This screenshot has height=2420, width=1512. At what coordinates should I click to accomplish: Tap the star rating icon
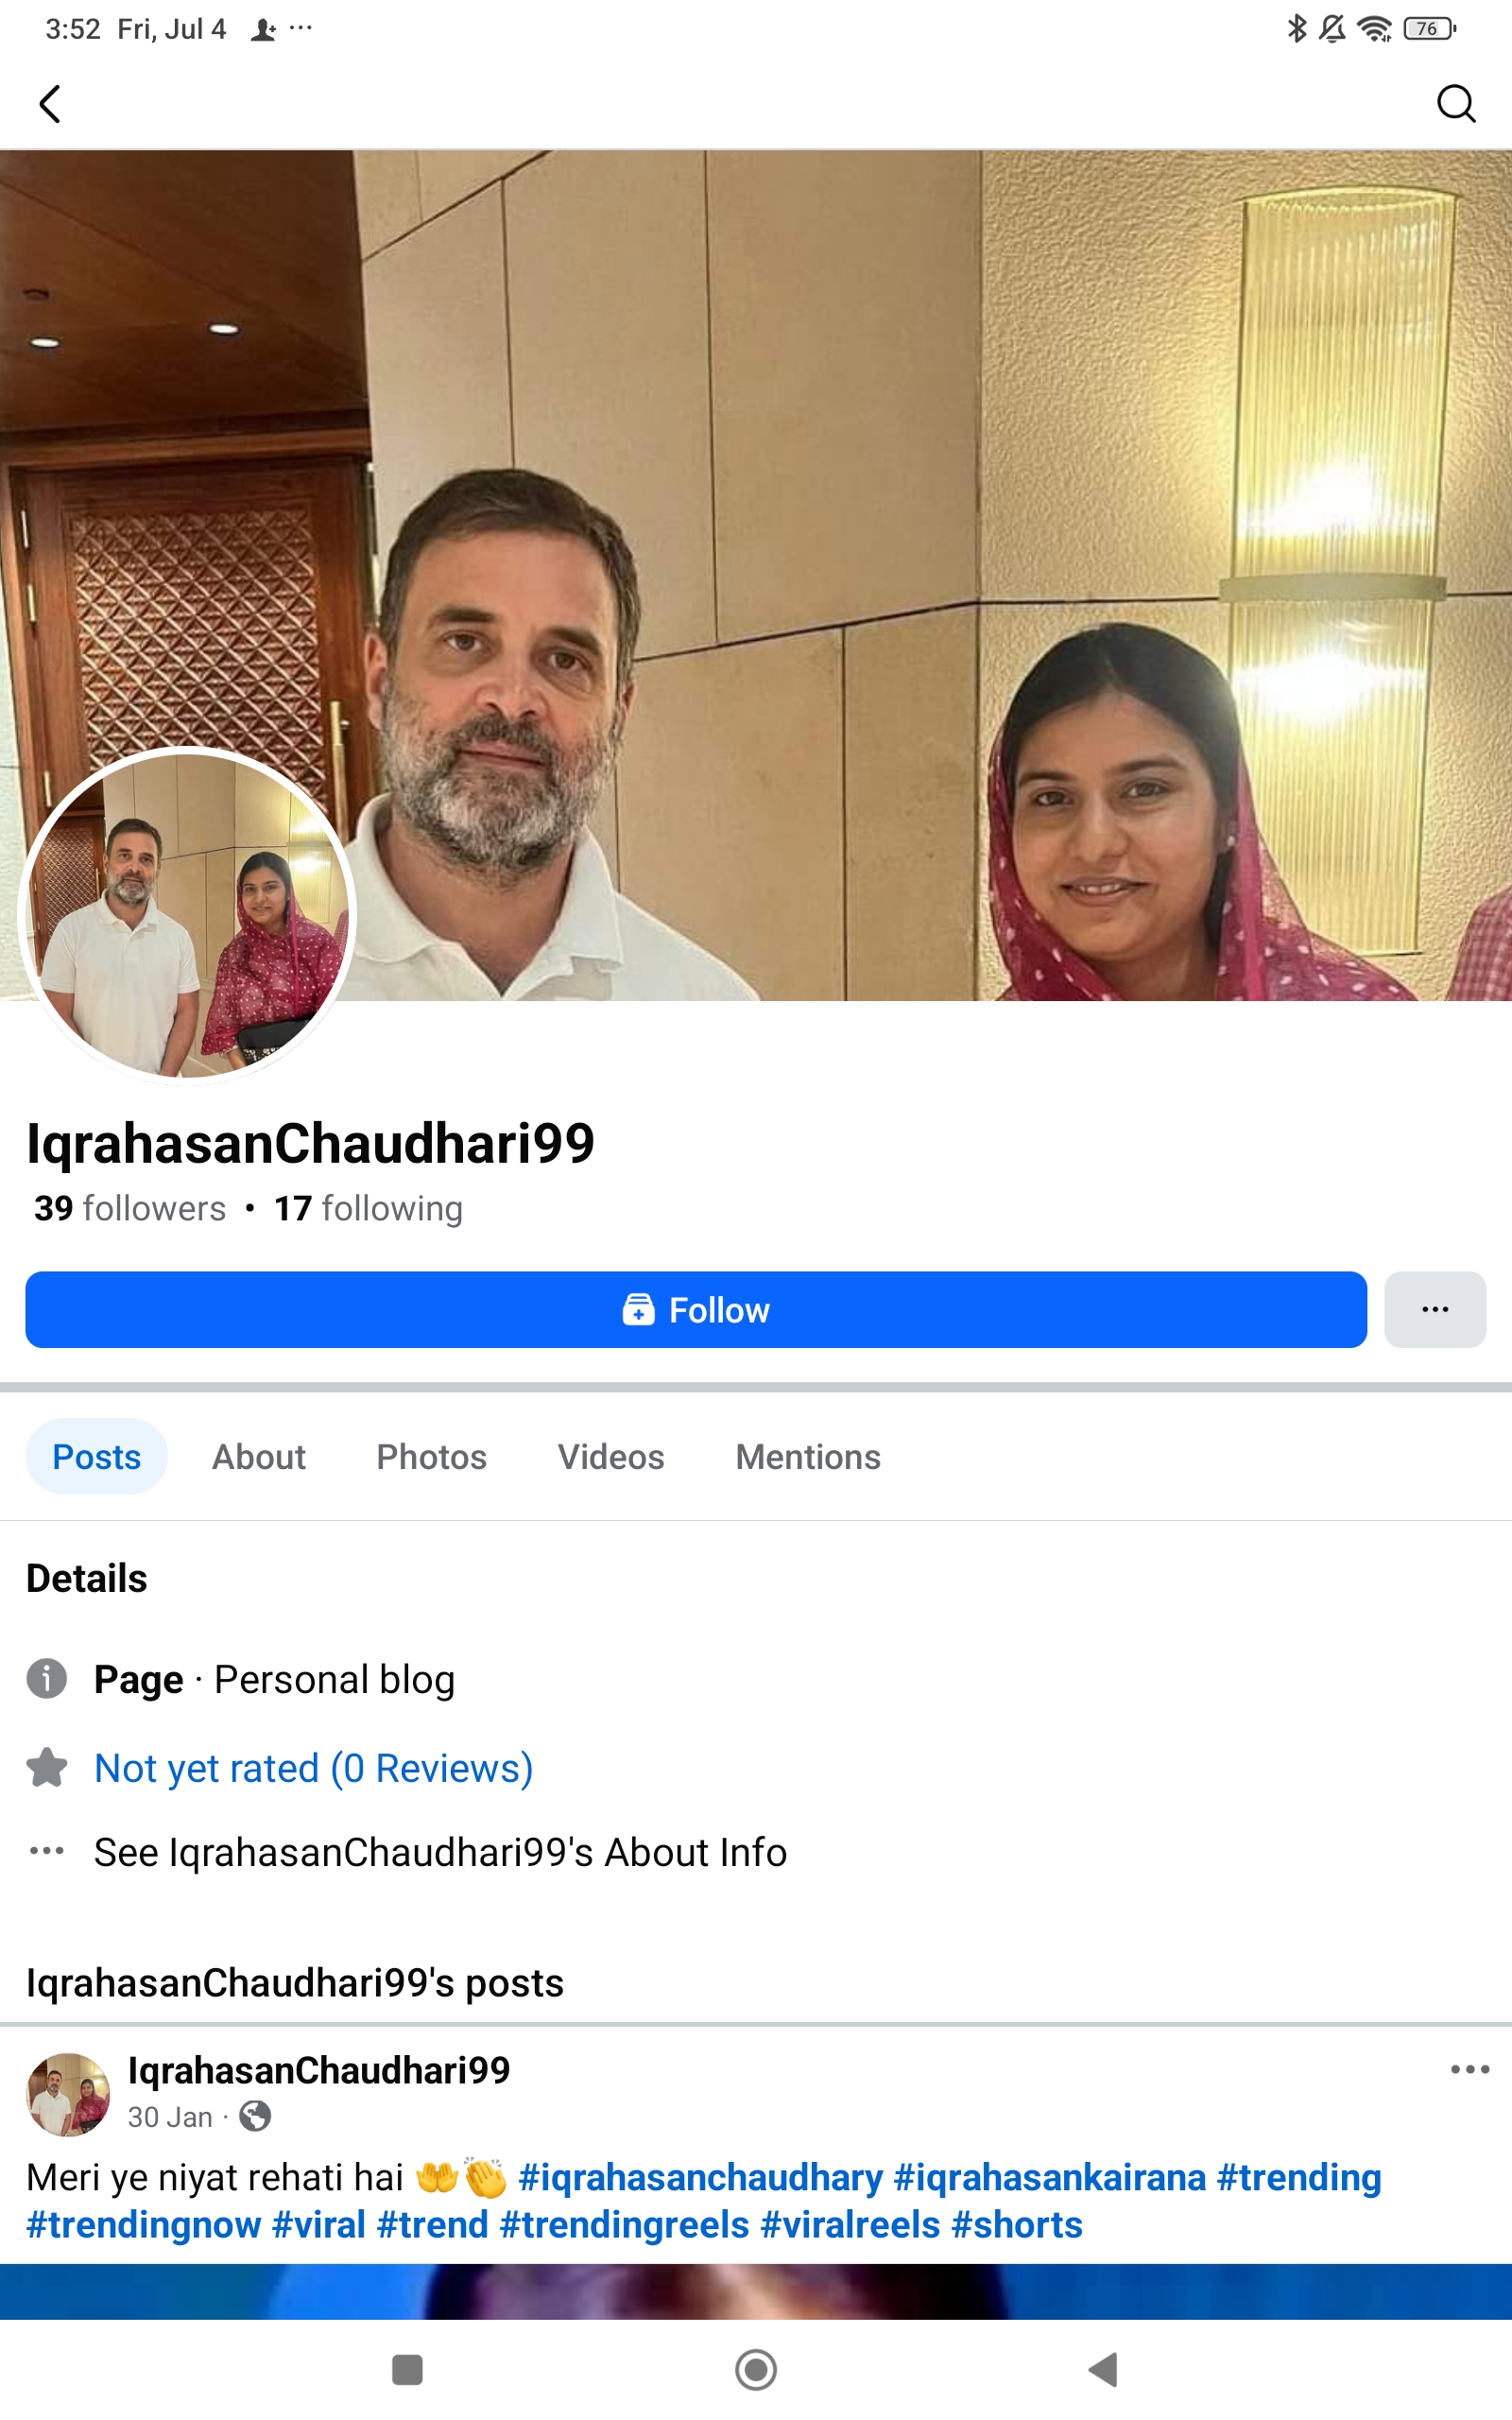coord(46,1767)
